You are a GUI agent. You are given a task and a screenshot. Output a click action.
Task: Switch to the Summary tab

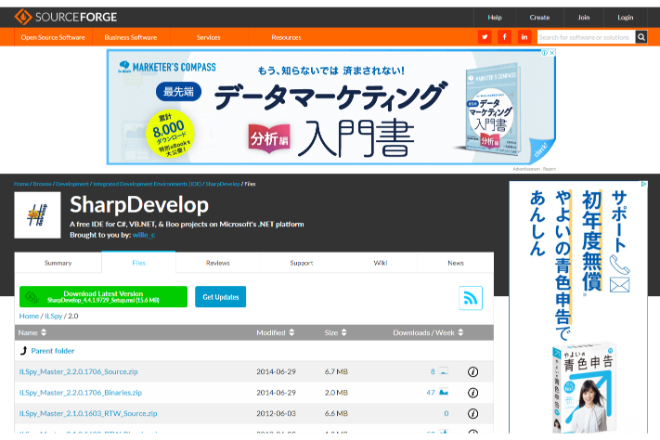click(x=58, y=263)
